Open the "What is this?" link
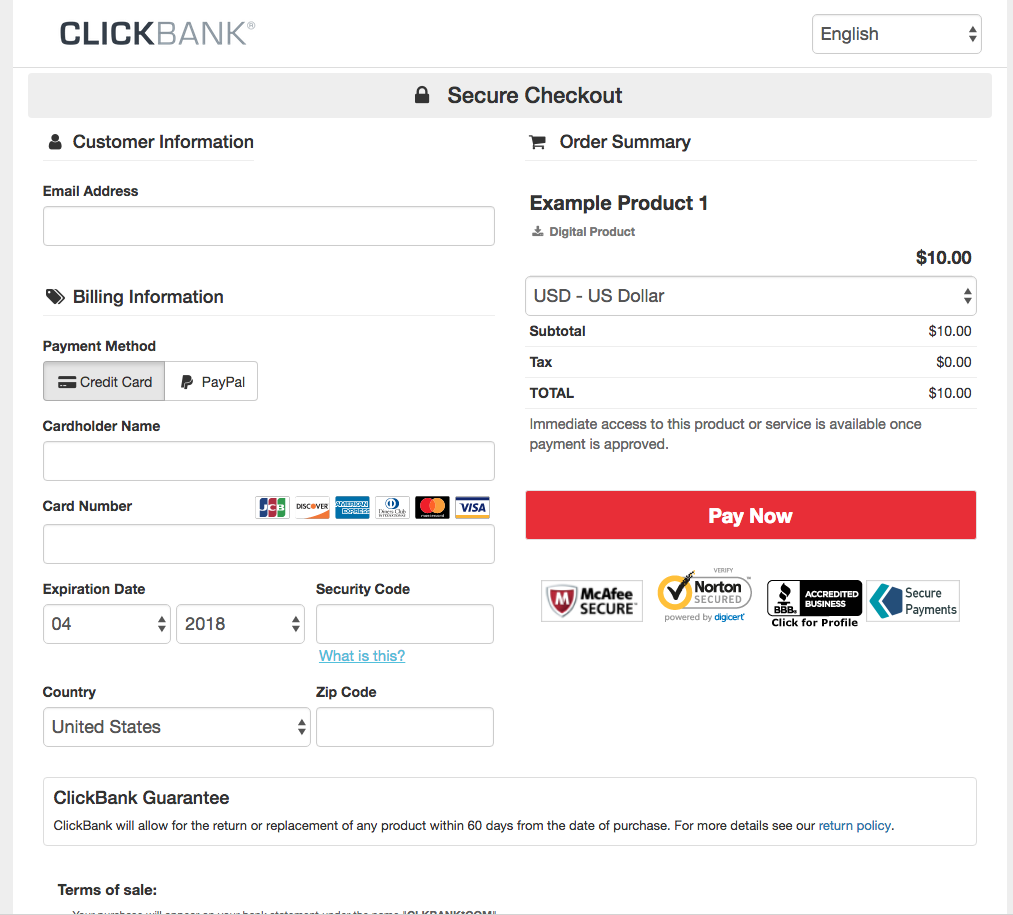 point(362,656)
